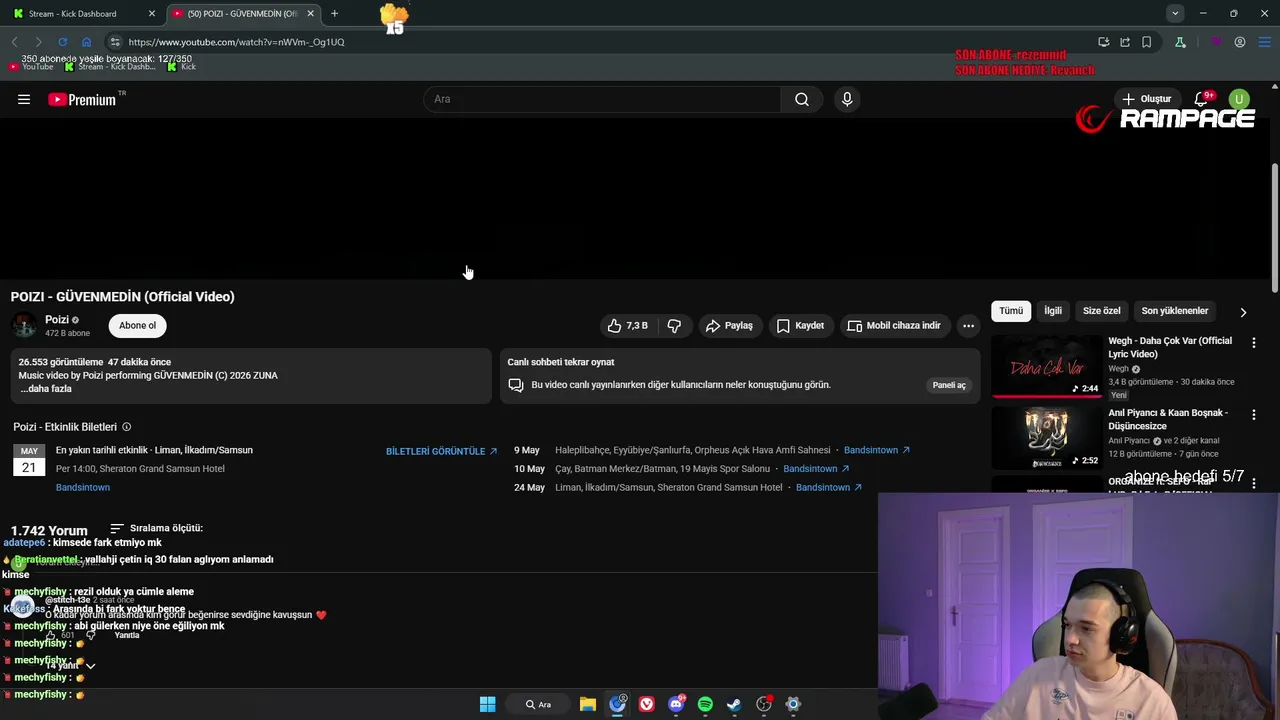Open browser home page button
Viewport: 1280px width, 720px height.
coord(86,42)
